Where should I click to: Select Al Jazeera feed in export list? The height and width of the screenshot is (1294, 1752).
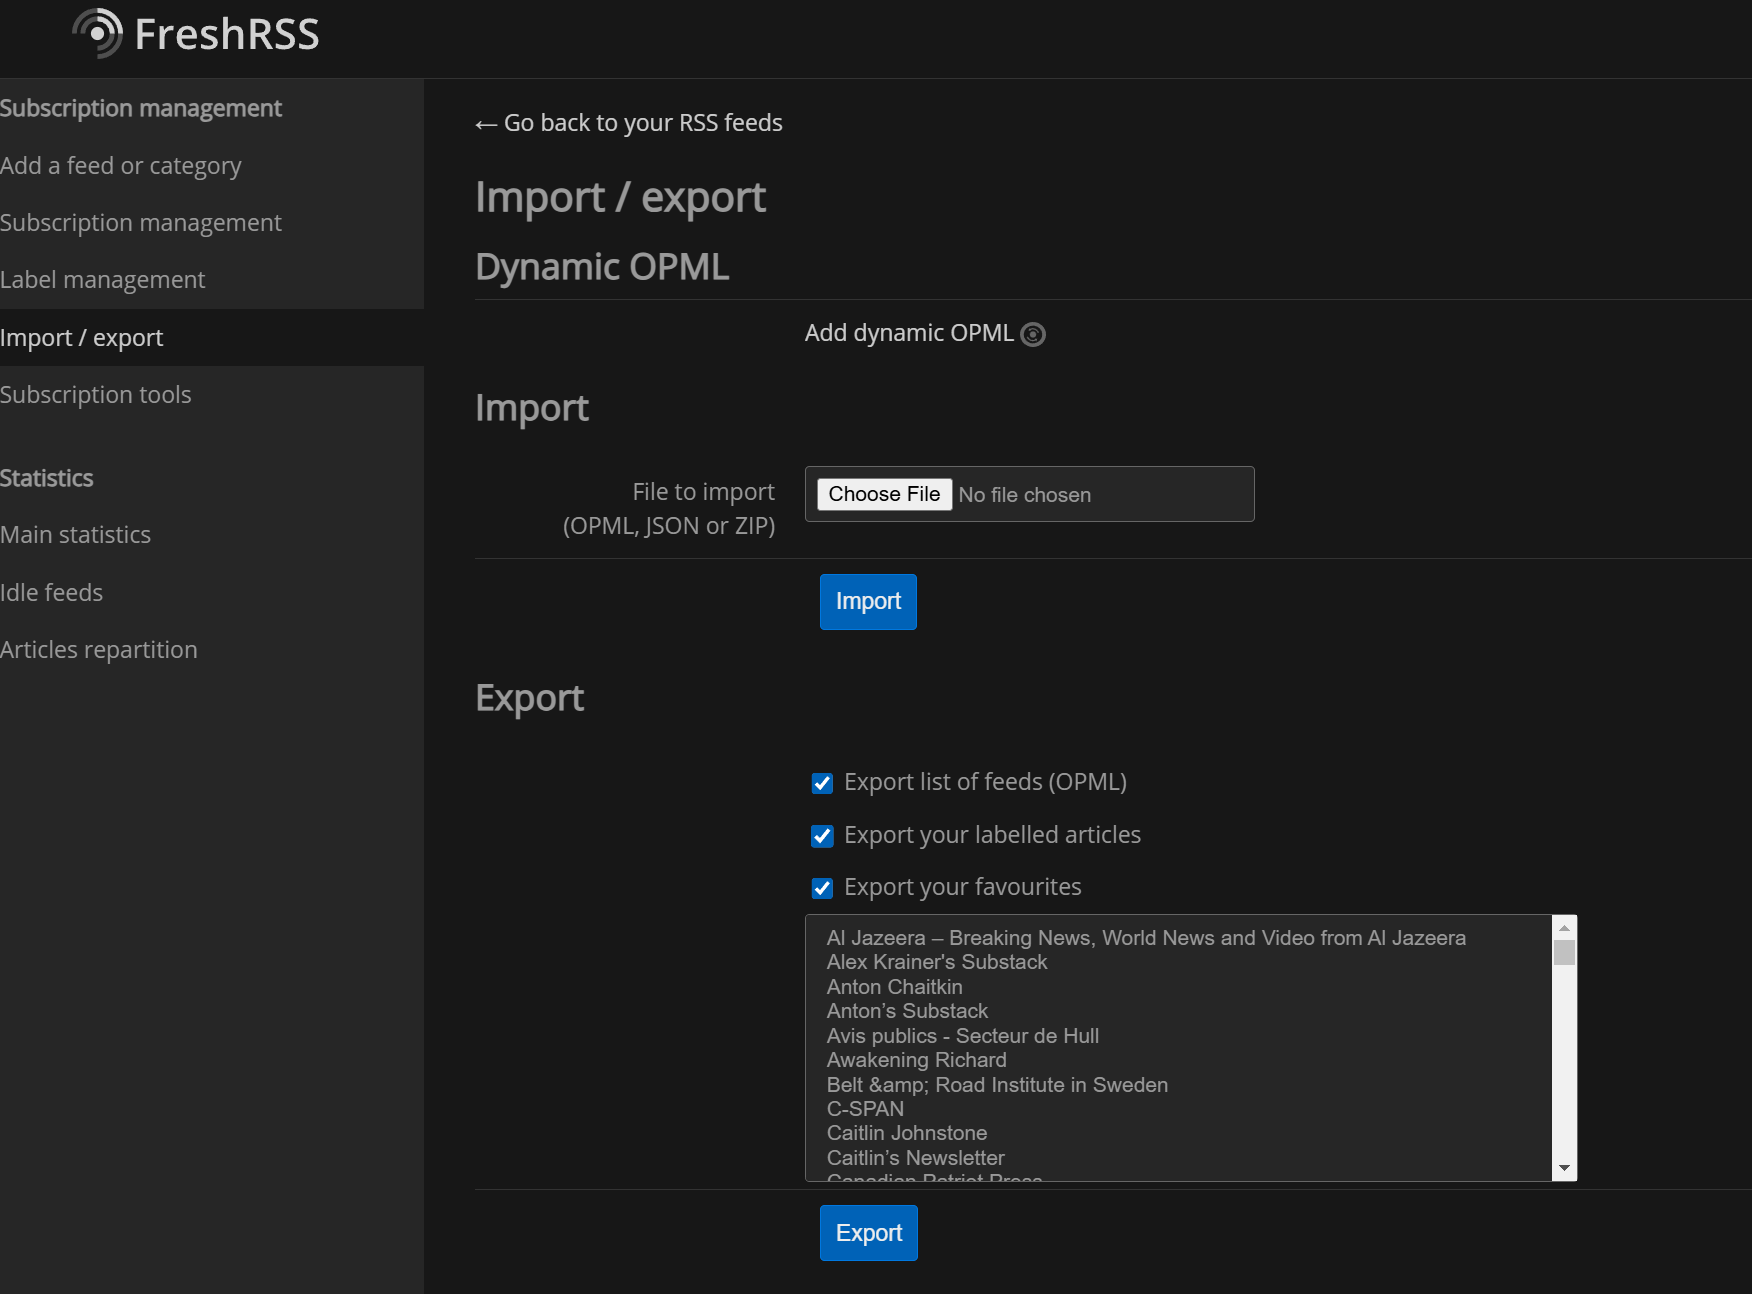1146,938
